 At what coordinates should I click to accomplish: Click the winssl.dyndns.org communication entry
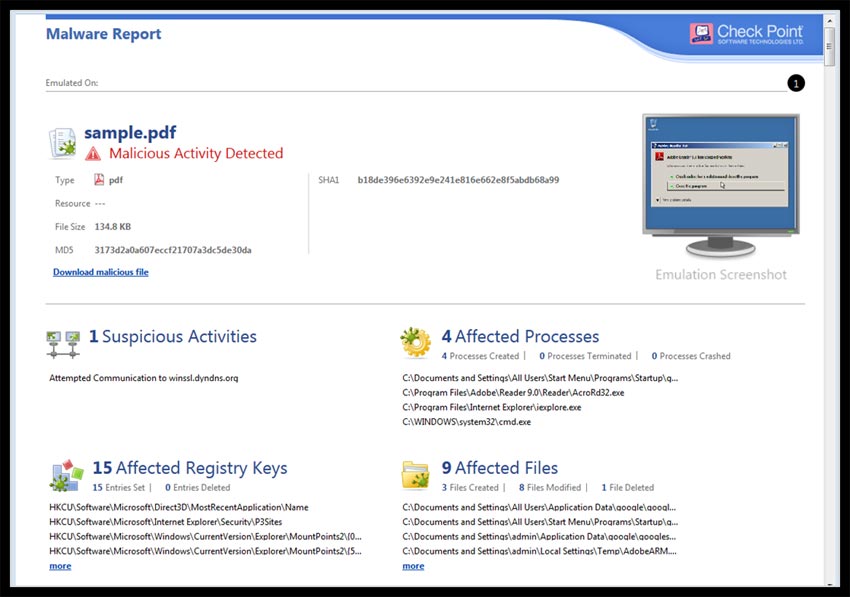pyautogui.click(x=144, y=378)
